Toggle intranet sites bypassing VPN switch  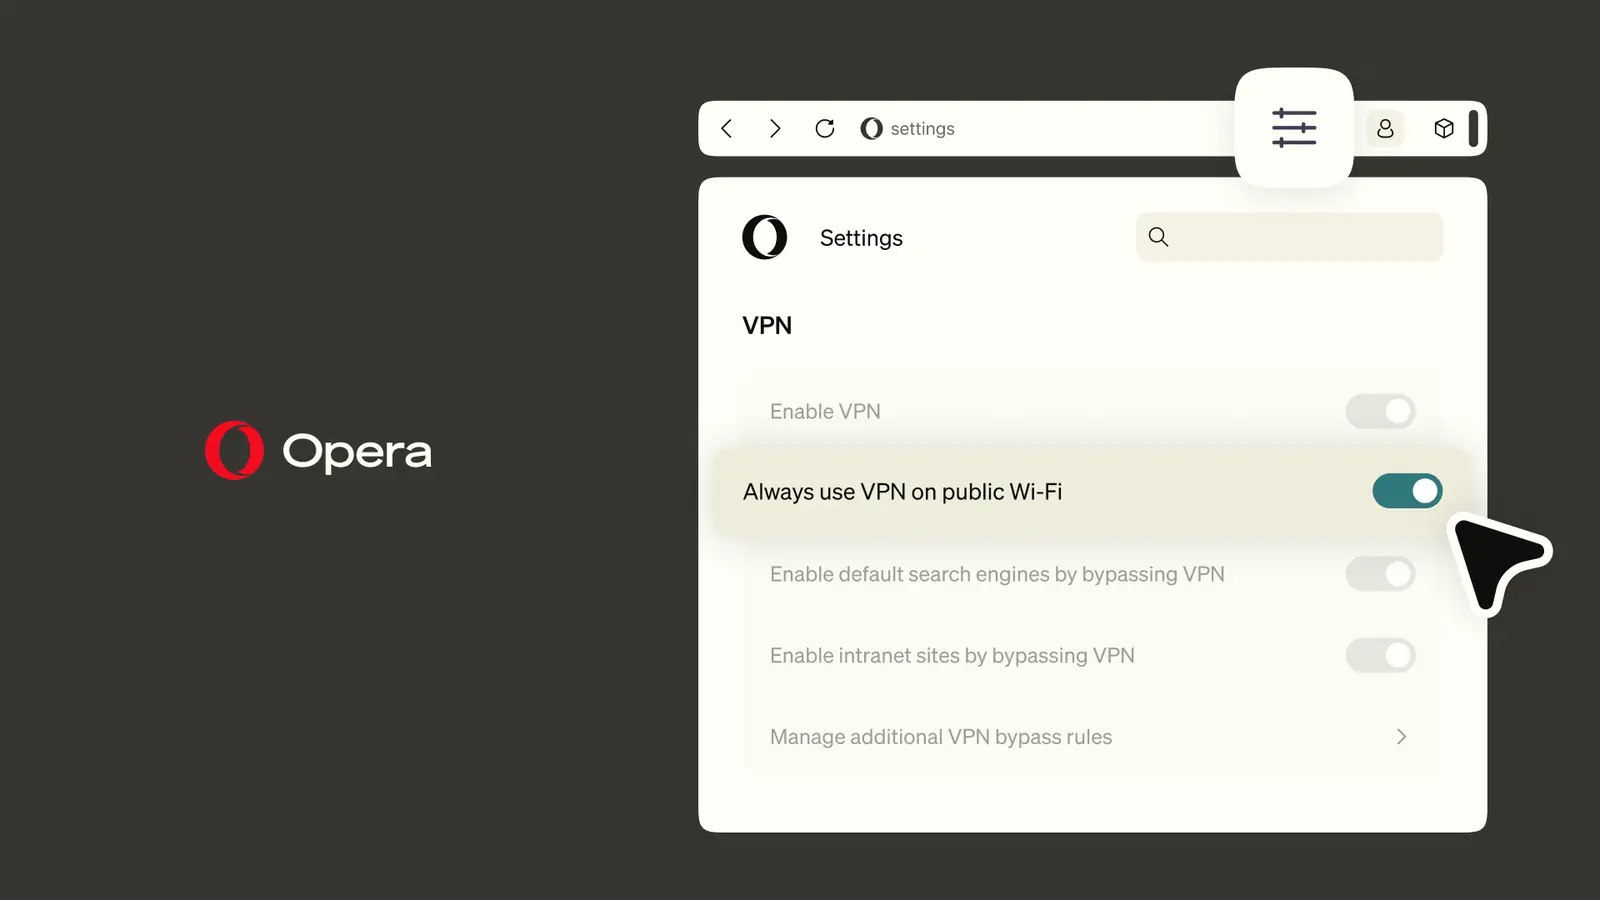(1380, 656)
